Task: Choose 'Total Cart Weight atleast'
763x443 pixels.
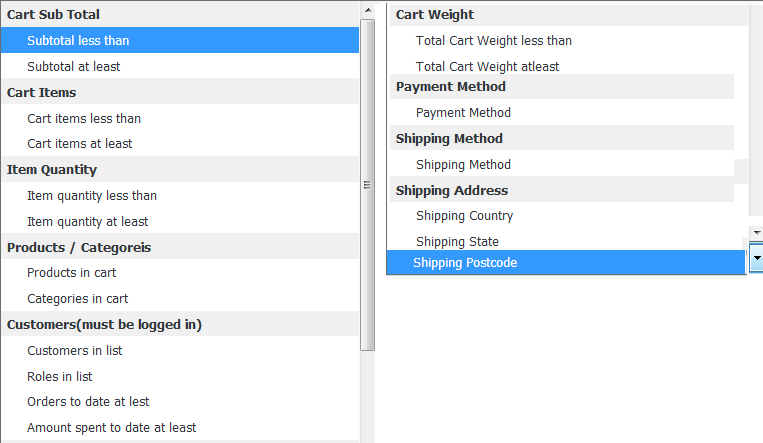Action: point(568,65)
